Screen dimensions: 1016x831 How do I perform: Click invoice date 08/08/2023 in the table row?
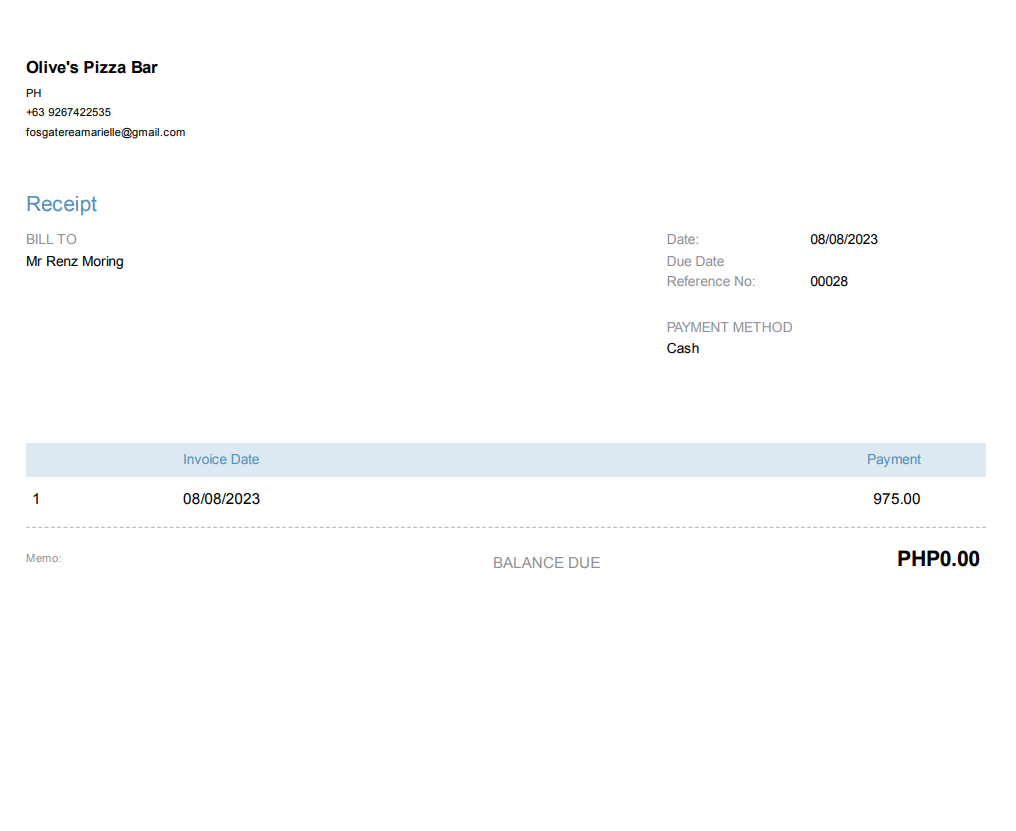(222, 499)
